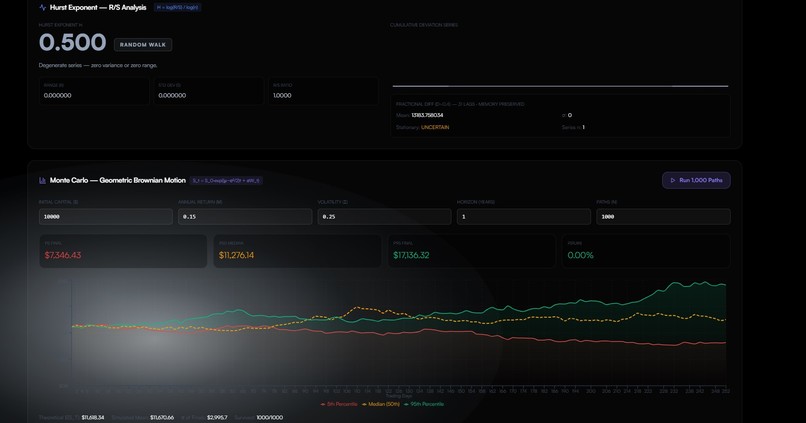Click the Stationary status UNCERTAIN

pos(435,127)
